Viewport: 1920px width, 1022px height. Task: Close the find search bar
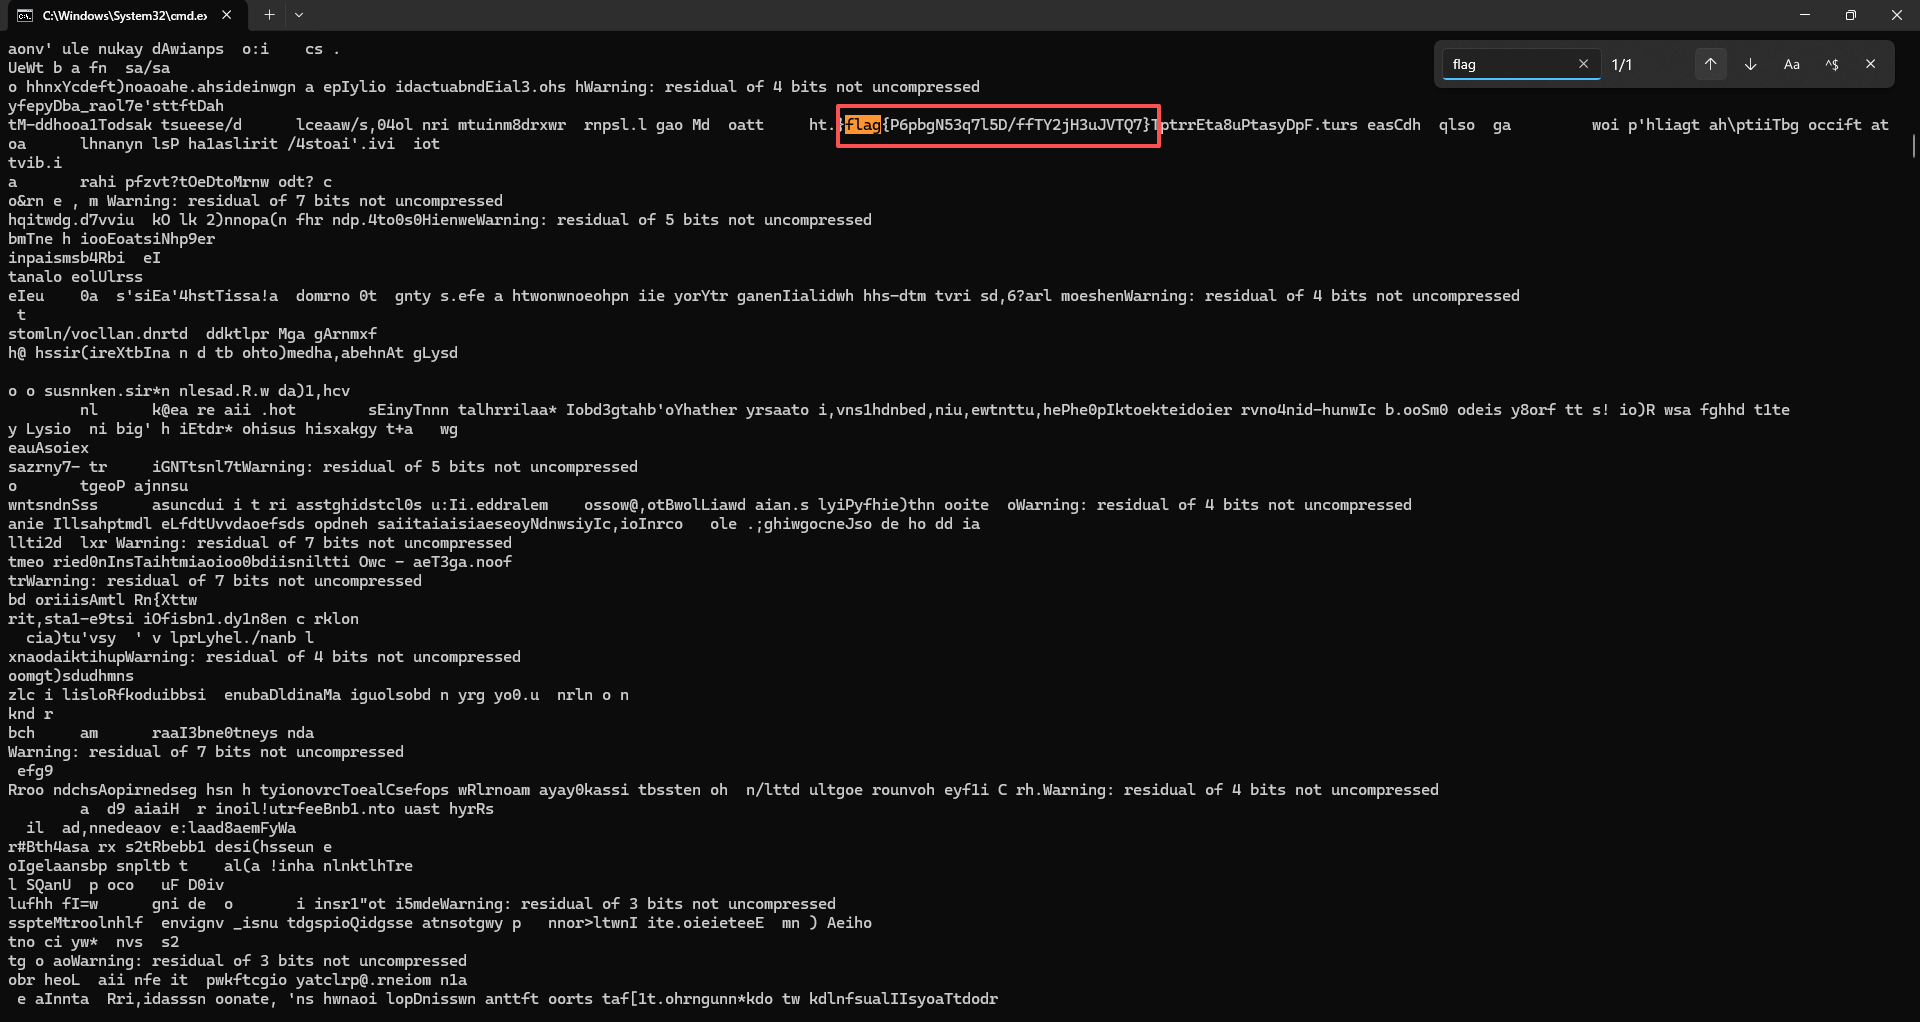click(x=1871, y=64)
